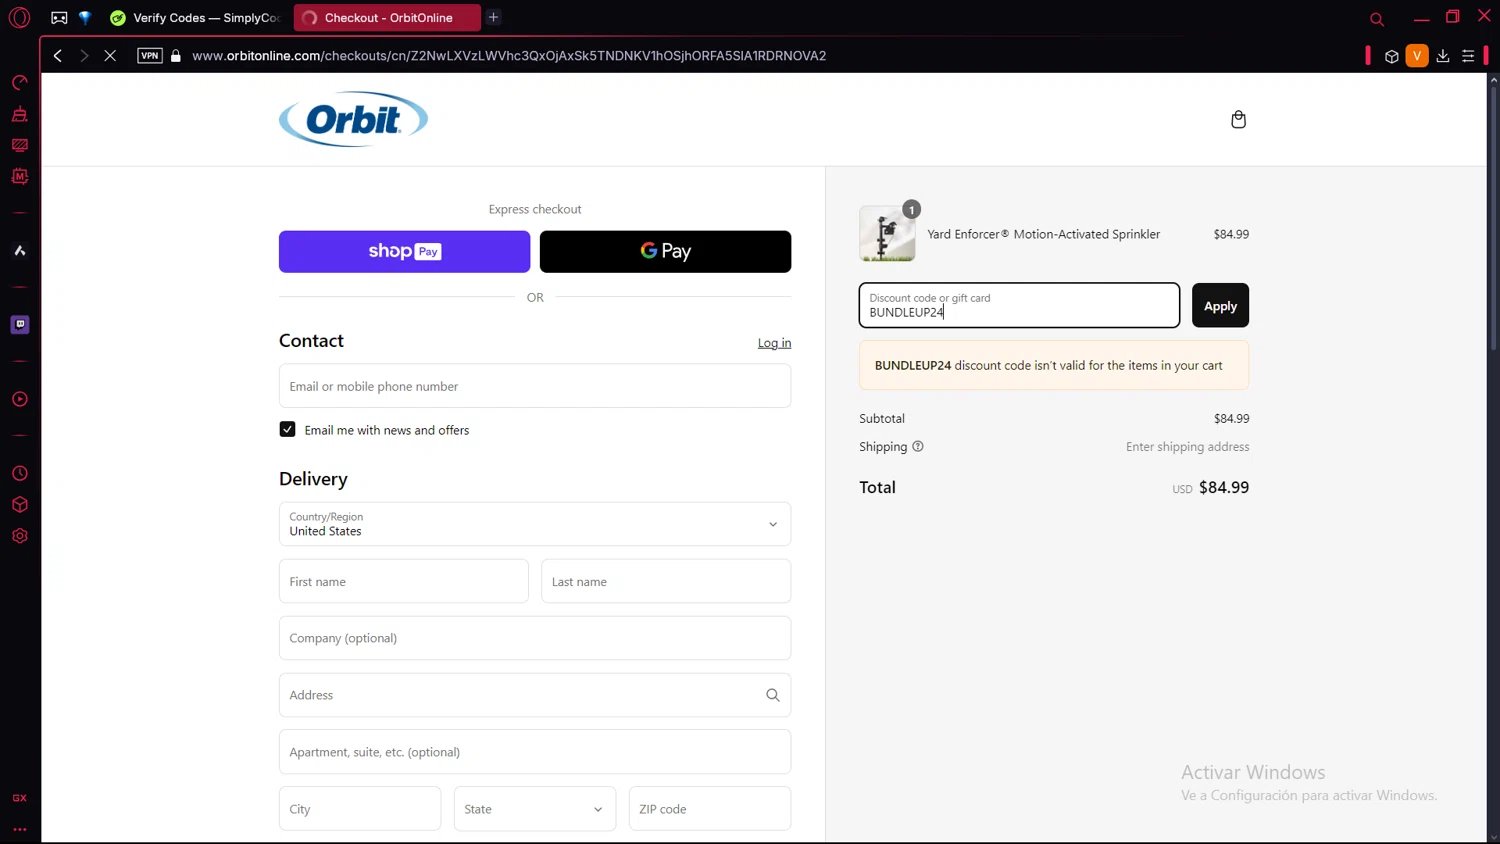Viewport: 1500px width, 844px height.
Task: Click the ZIP code field
Action: (x=710, y=809)
